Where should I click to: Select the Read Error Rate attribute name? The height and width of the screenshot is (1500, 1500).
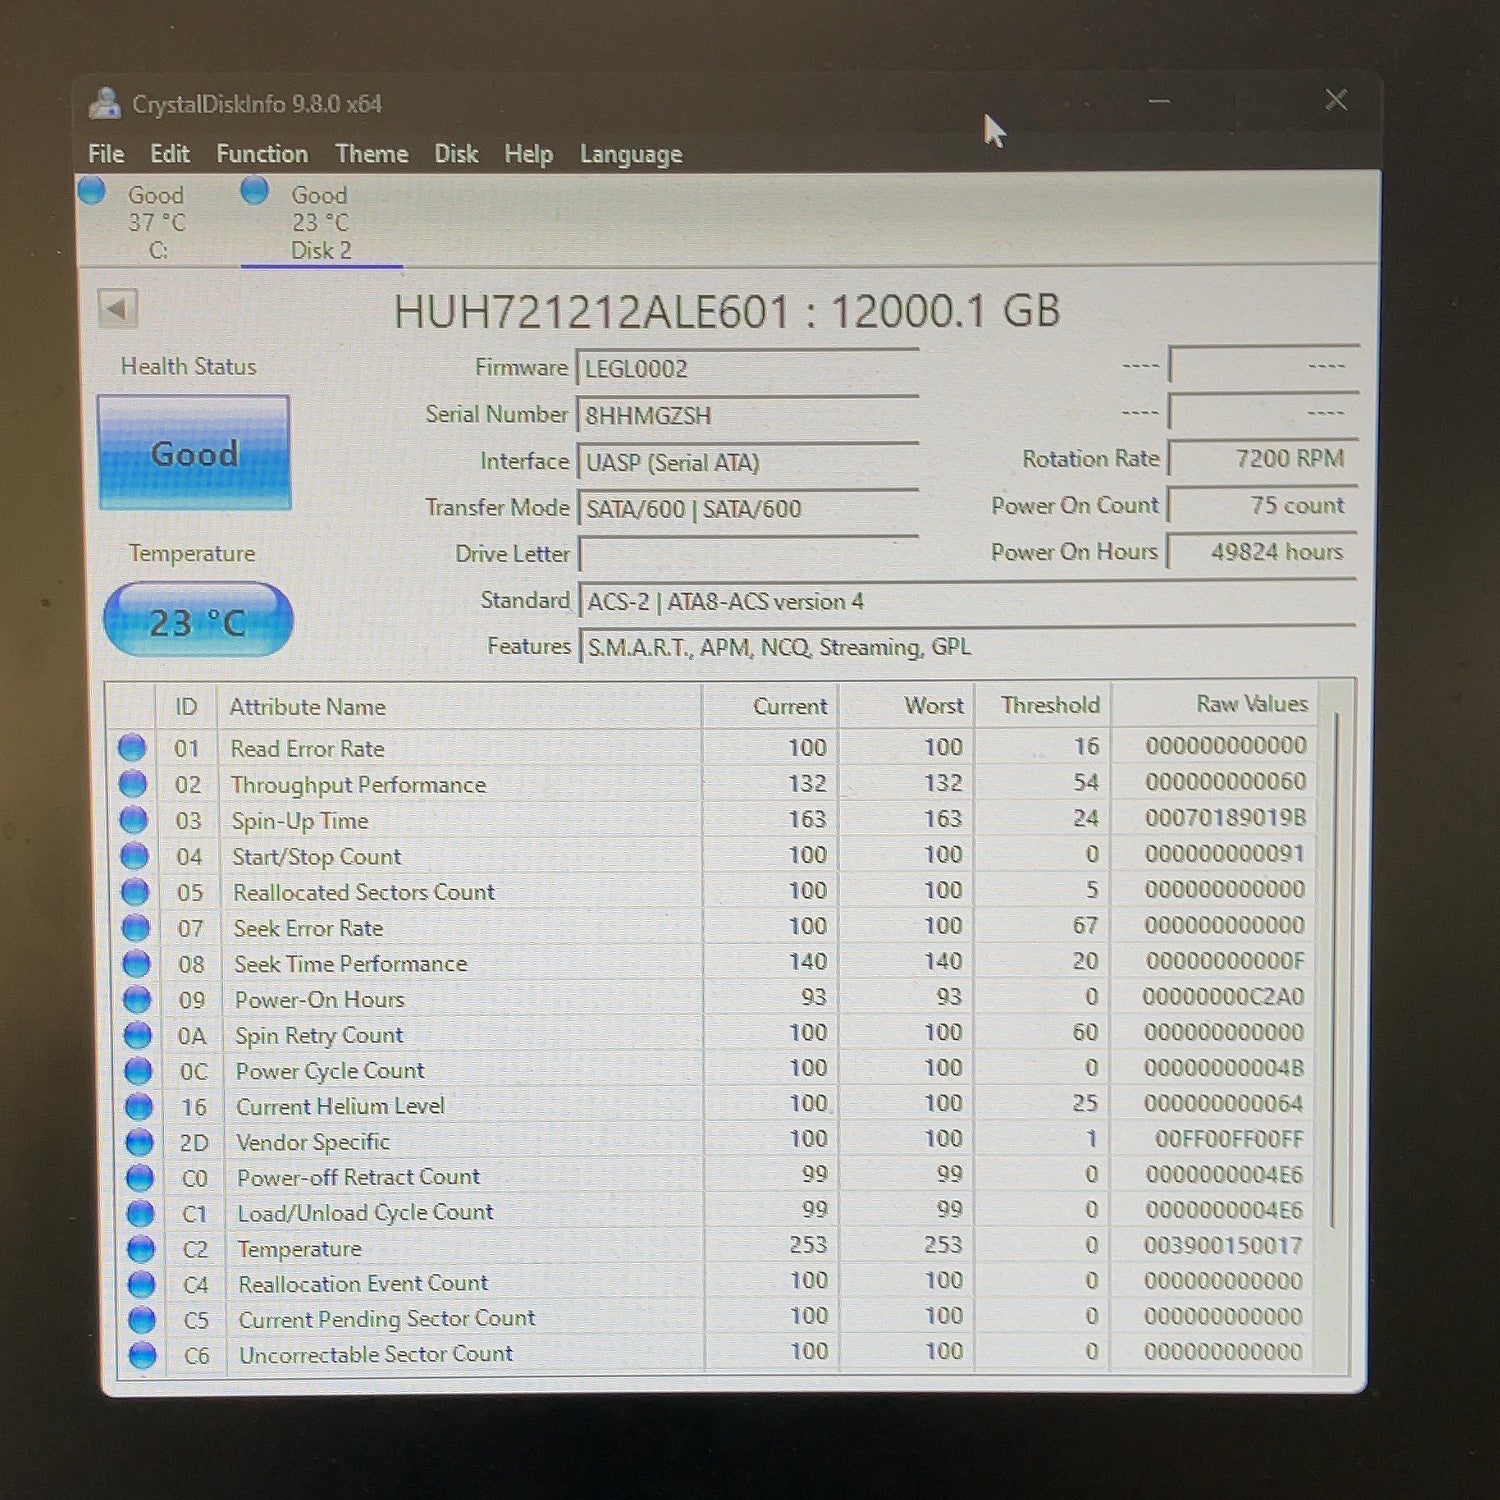pos(307,748)
